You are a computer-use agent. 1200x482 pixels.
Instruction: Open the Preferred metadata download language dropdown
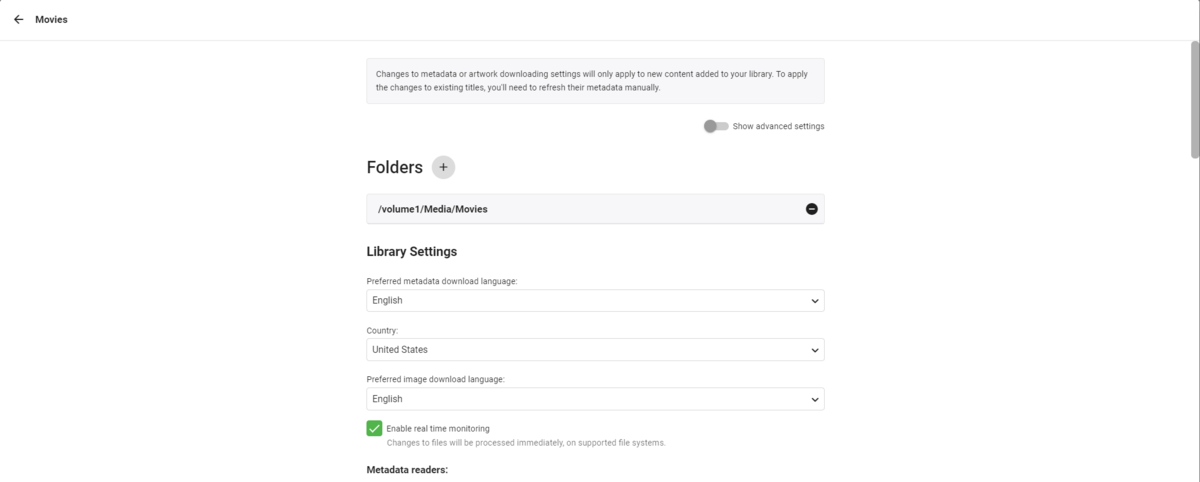click(x=595, y=300)
